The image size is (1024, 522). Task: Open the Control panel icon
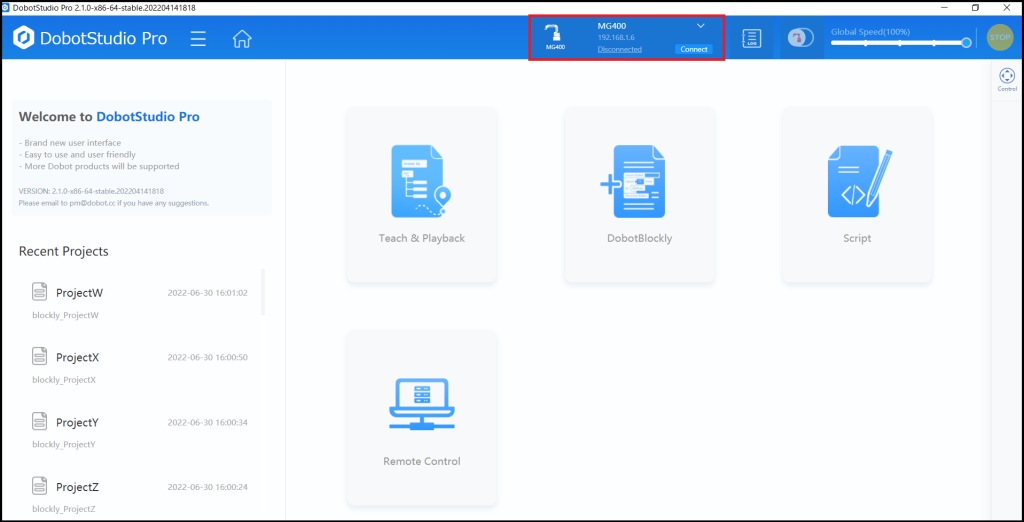(1007, 80)
